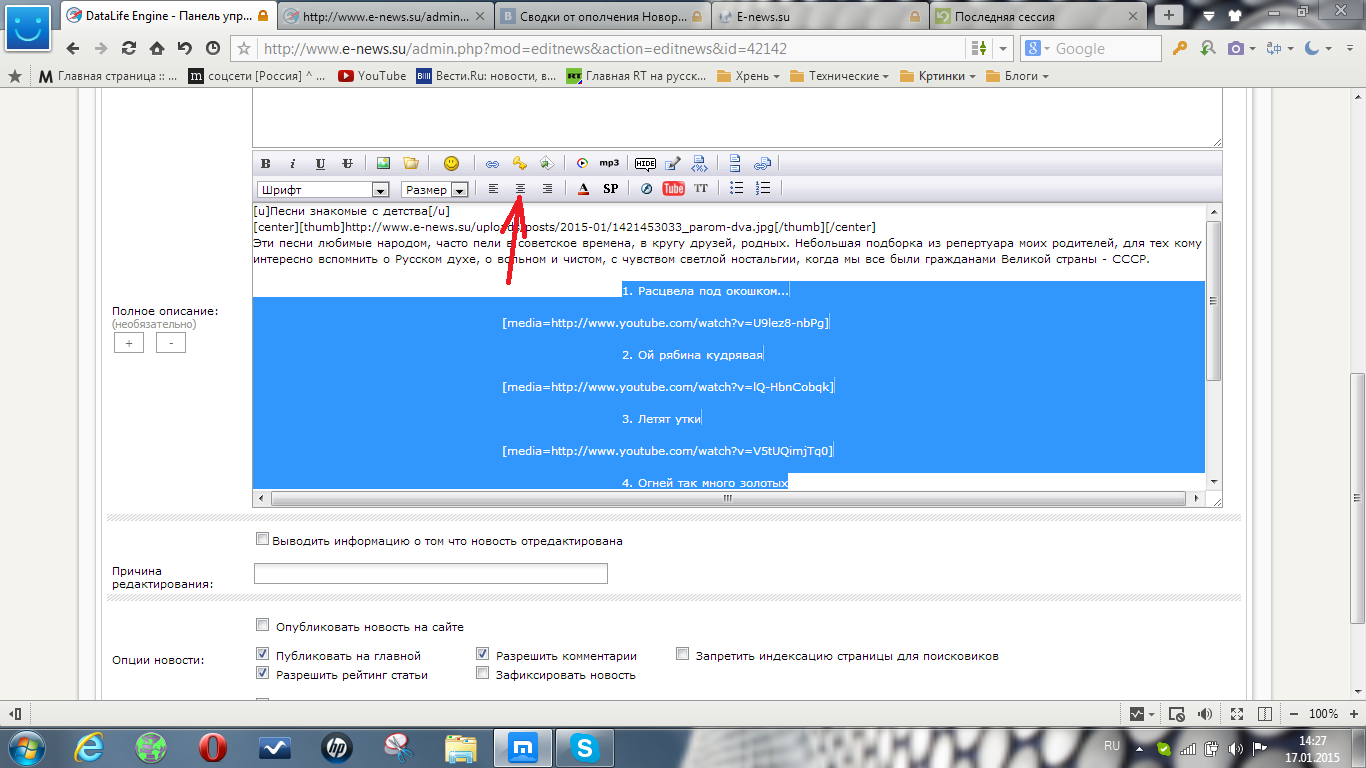Switch to the 'E-news.su' tab
1366x768 pixels.
pos(820,16)
